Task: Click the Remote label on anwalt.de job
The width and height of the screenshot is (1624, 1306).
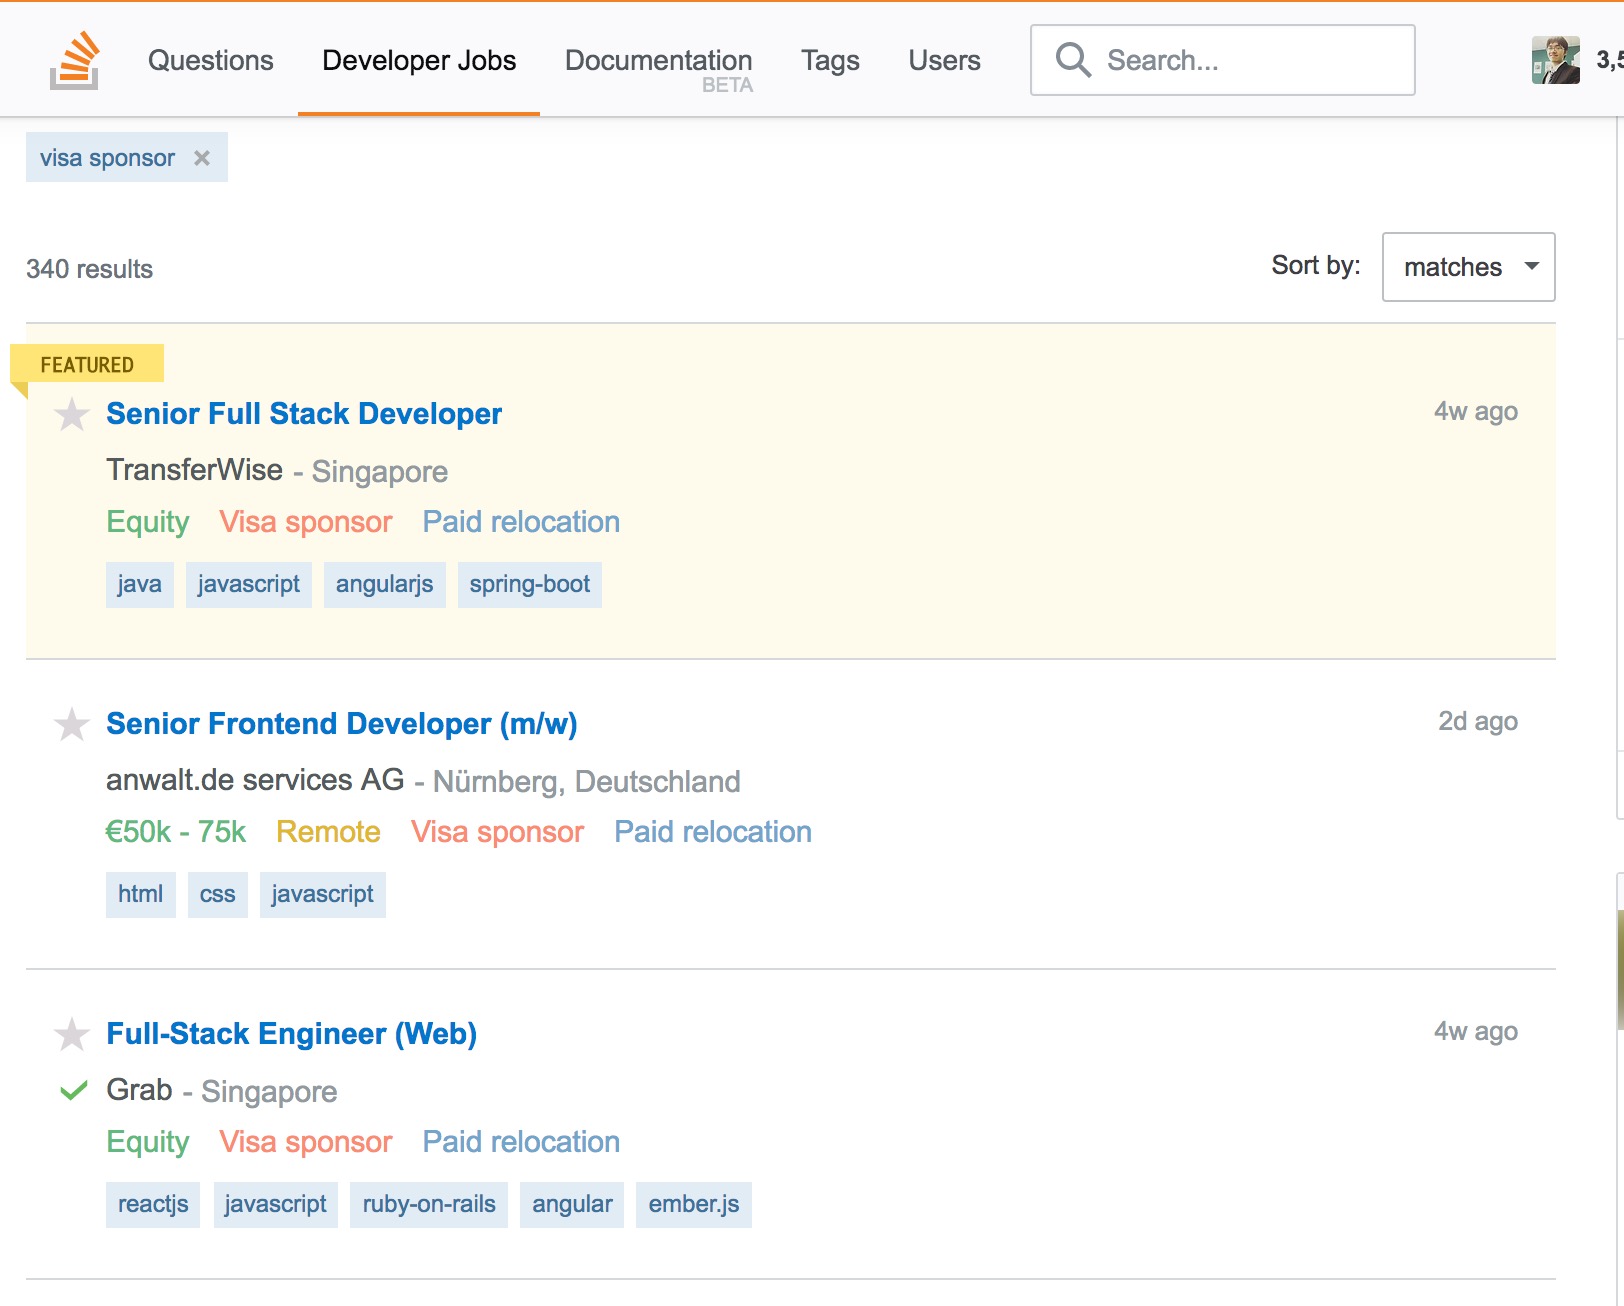Action: (x=328, y=832)
